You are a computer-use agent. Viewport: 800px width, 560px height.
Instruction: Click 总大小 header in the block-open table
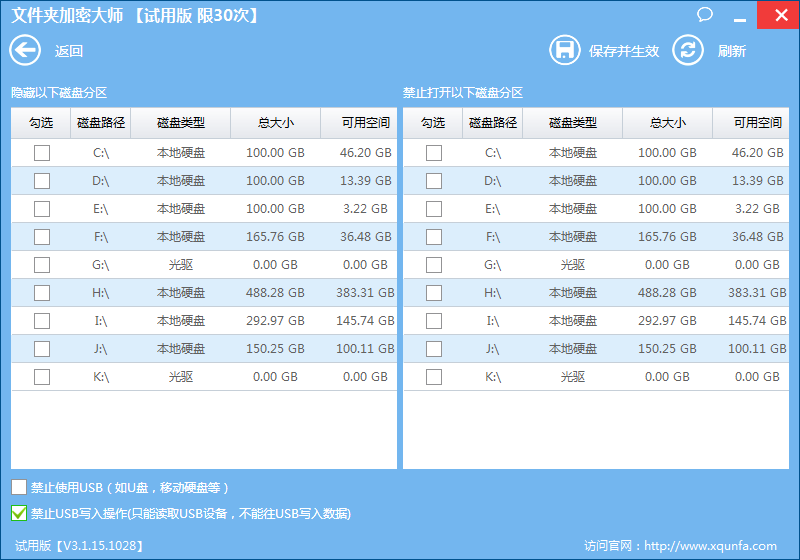(x=667, y=123)
